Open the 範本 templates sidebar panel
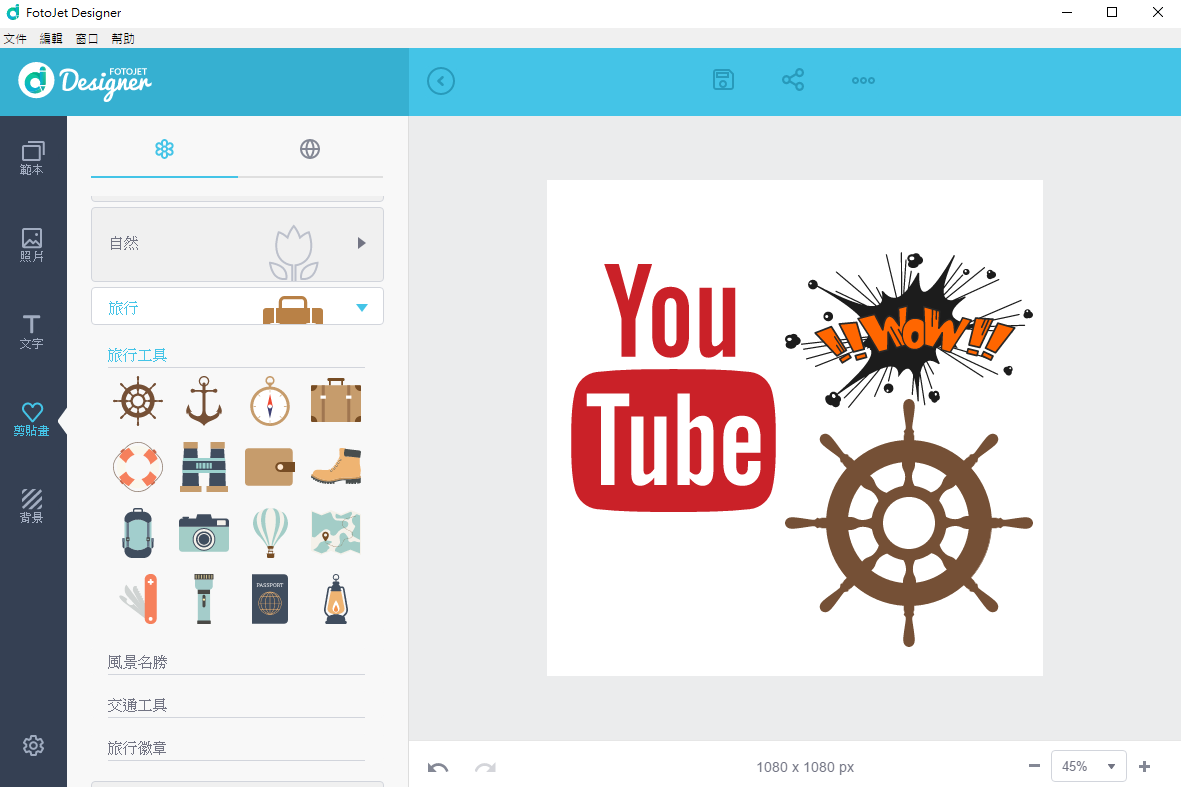Image resolution: width=1181 pixels, height=787 pixels. tap(32, 158)
